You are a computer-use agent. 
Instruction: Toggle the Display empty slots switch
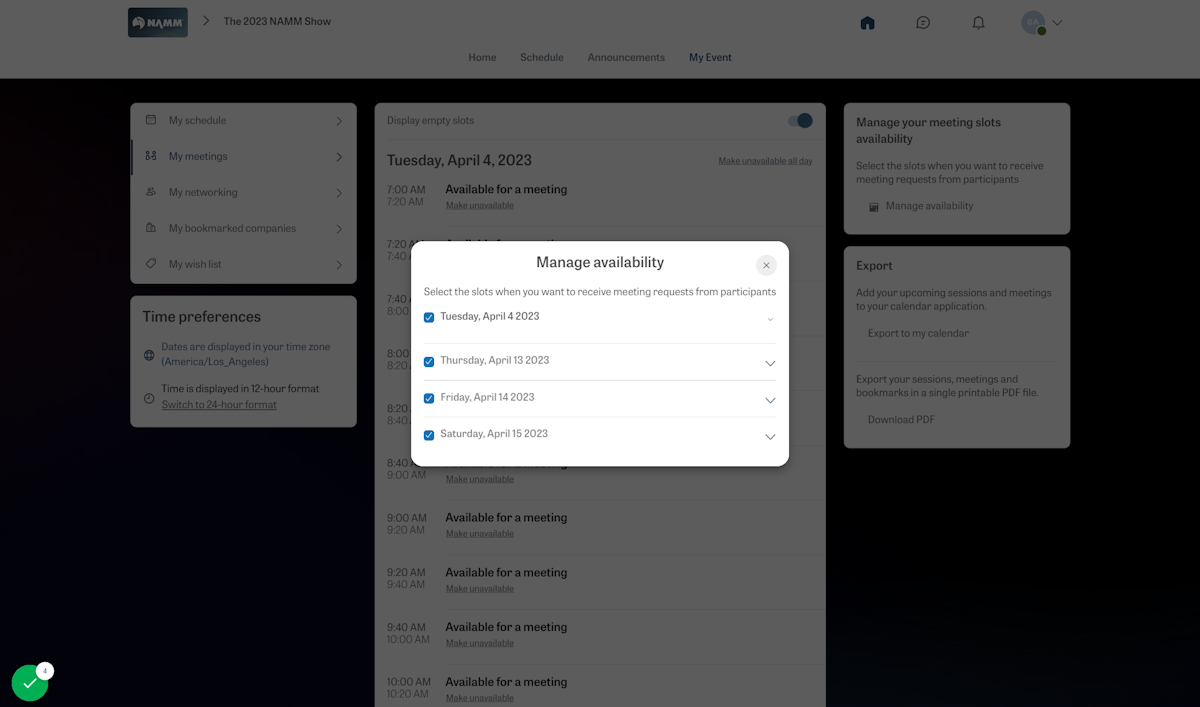[798, 120]
